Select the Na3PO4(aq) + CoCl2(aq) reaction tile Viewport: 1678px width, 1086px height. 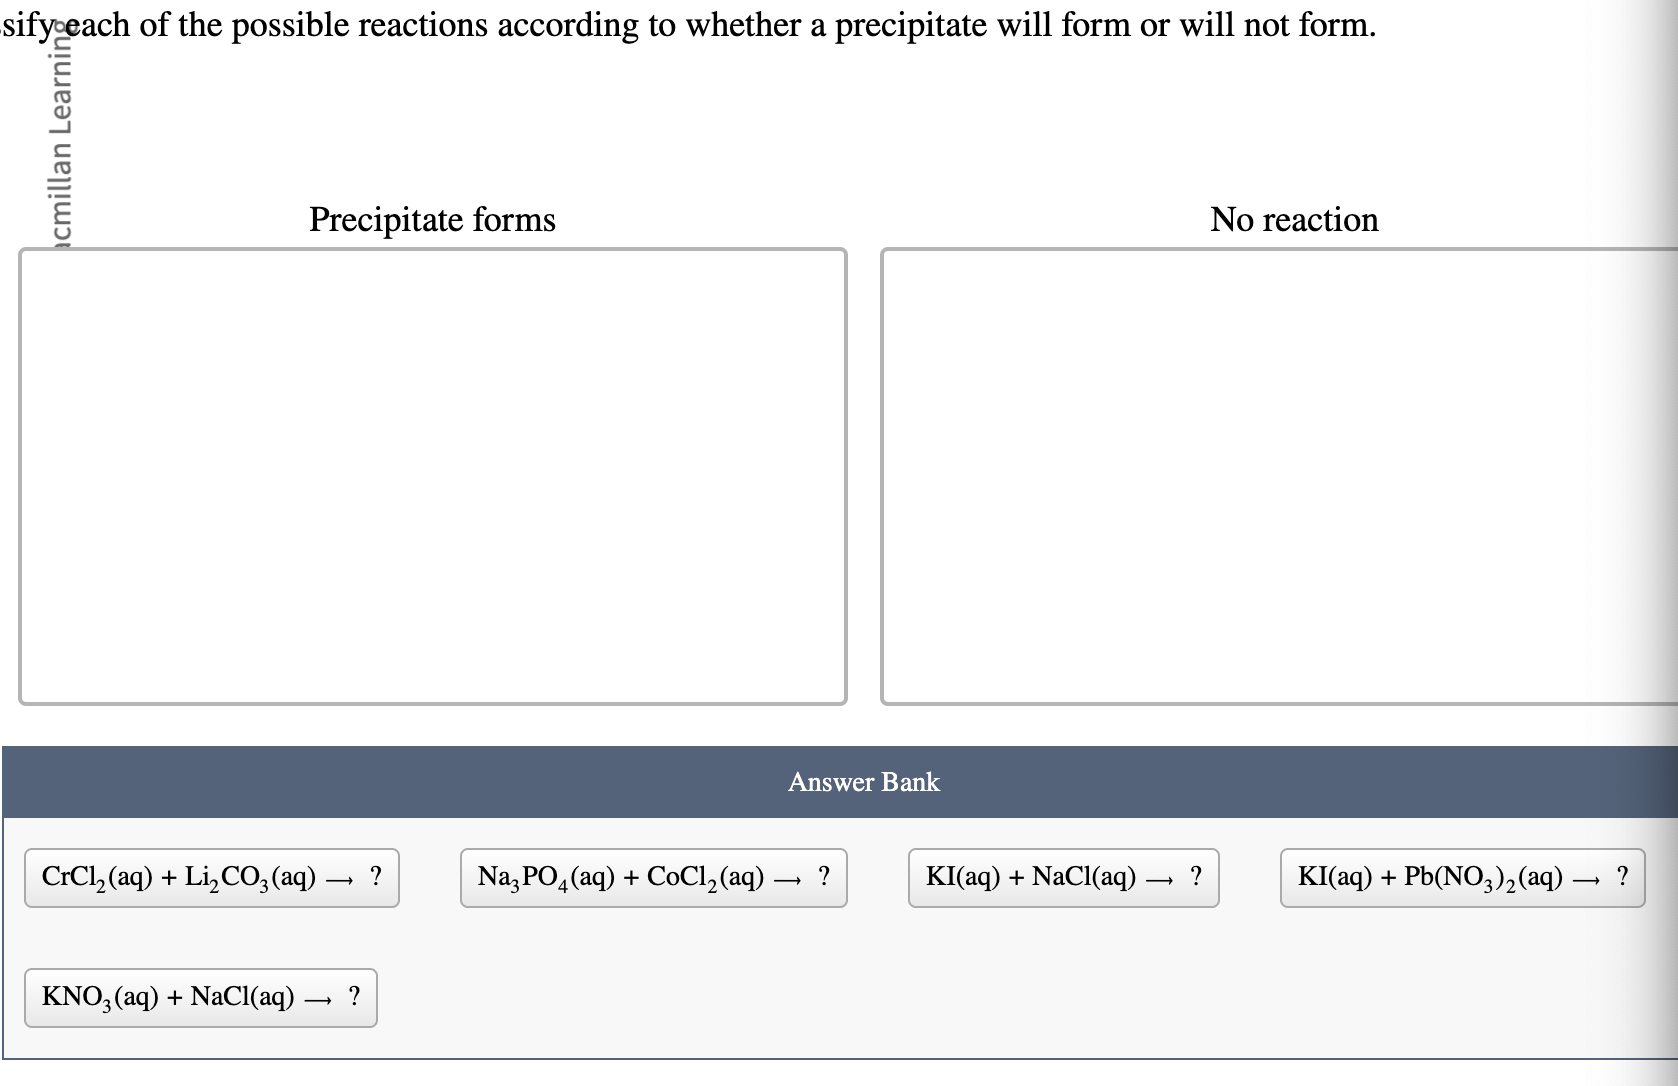tap(652, 878)
